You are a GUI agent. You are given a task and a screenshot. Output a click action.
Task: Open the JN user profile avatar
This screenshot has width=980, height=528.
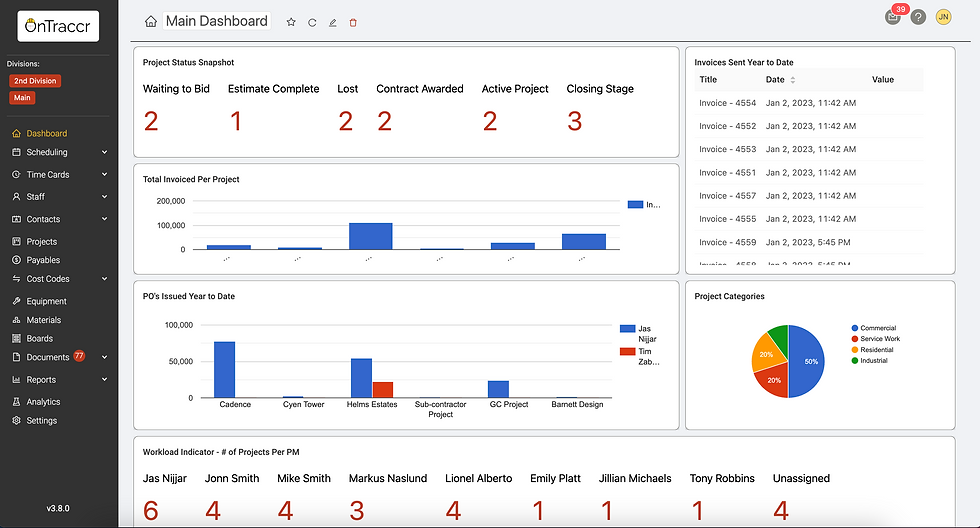click(x=944, y=17)
